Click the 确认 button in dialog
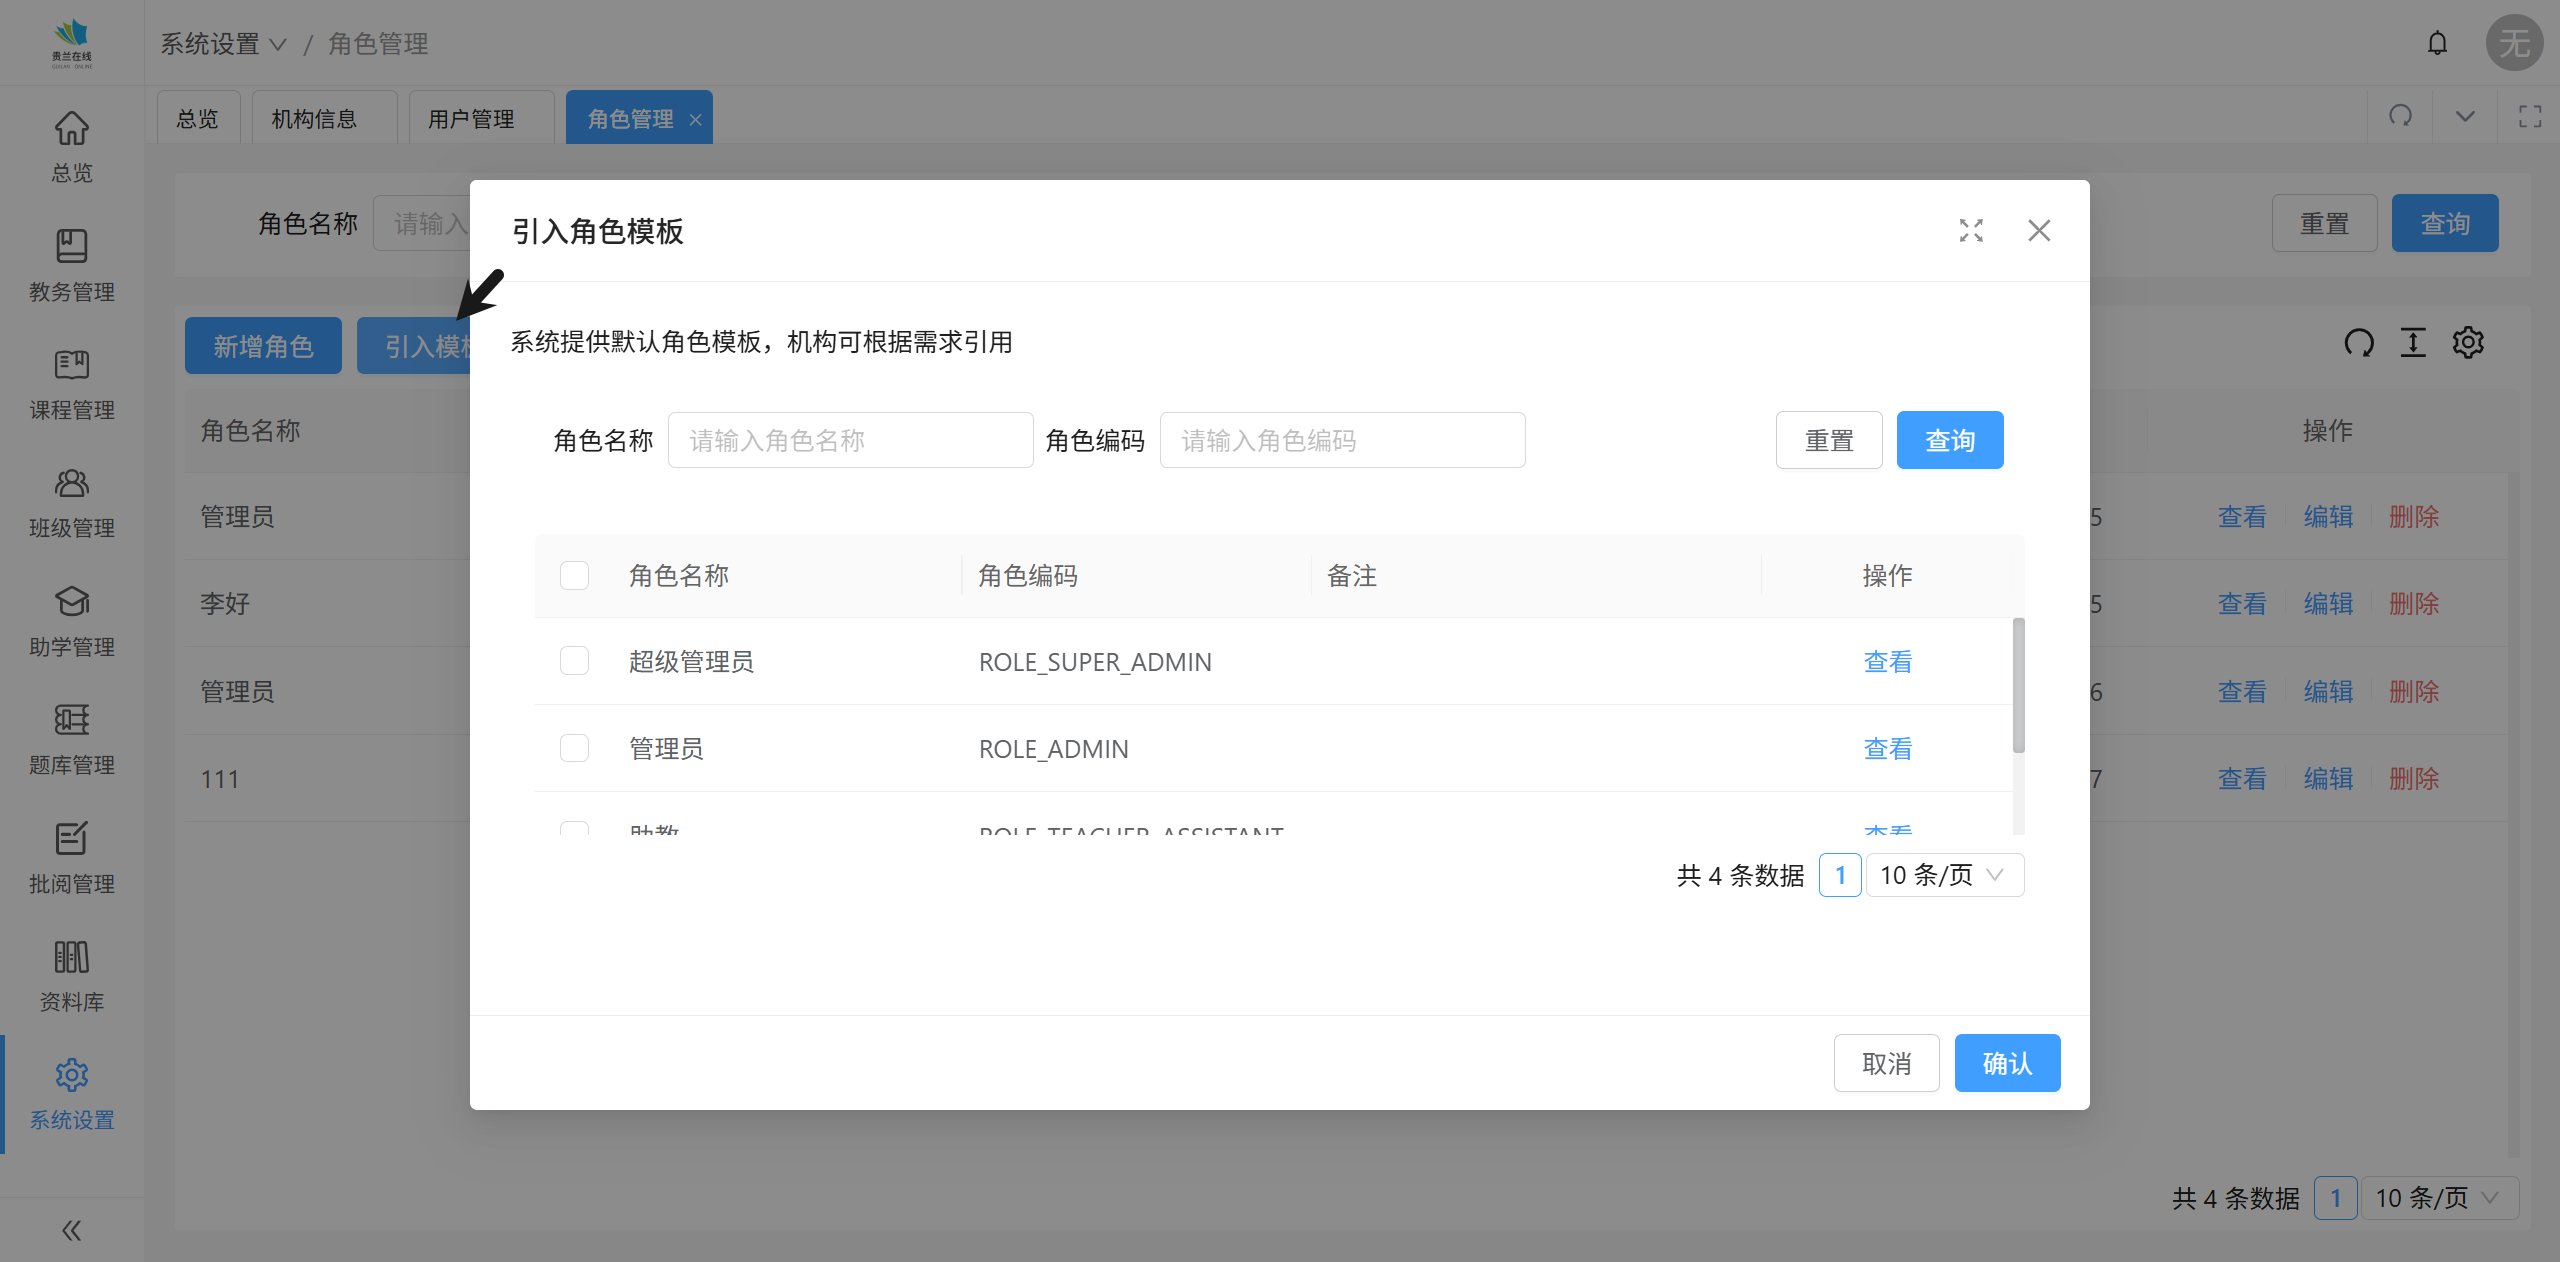This screenshot has height=1262, width=2560. (x=2006, y=1062)
